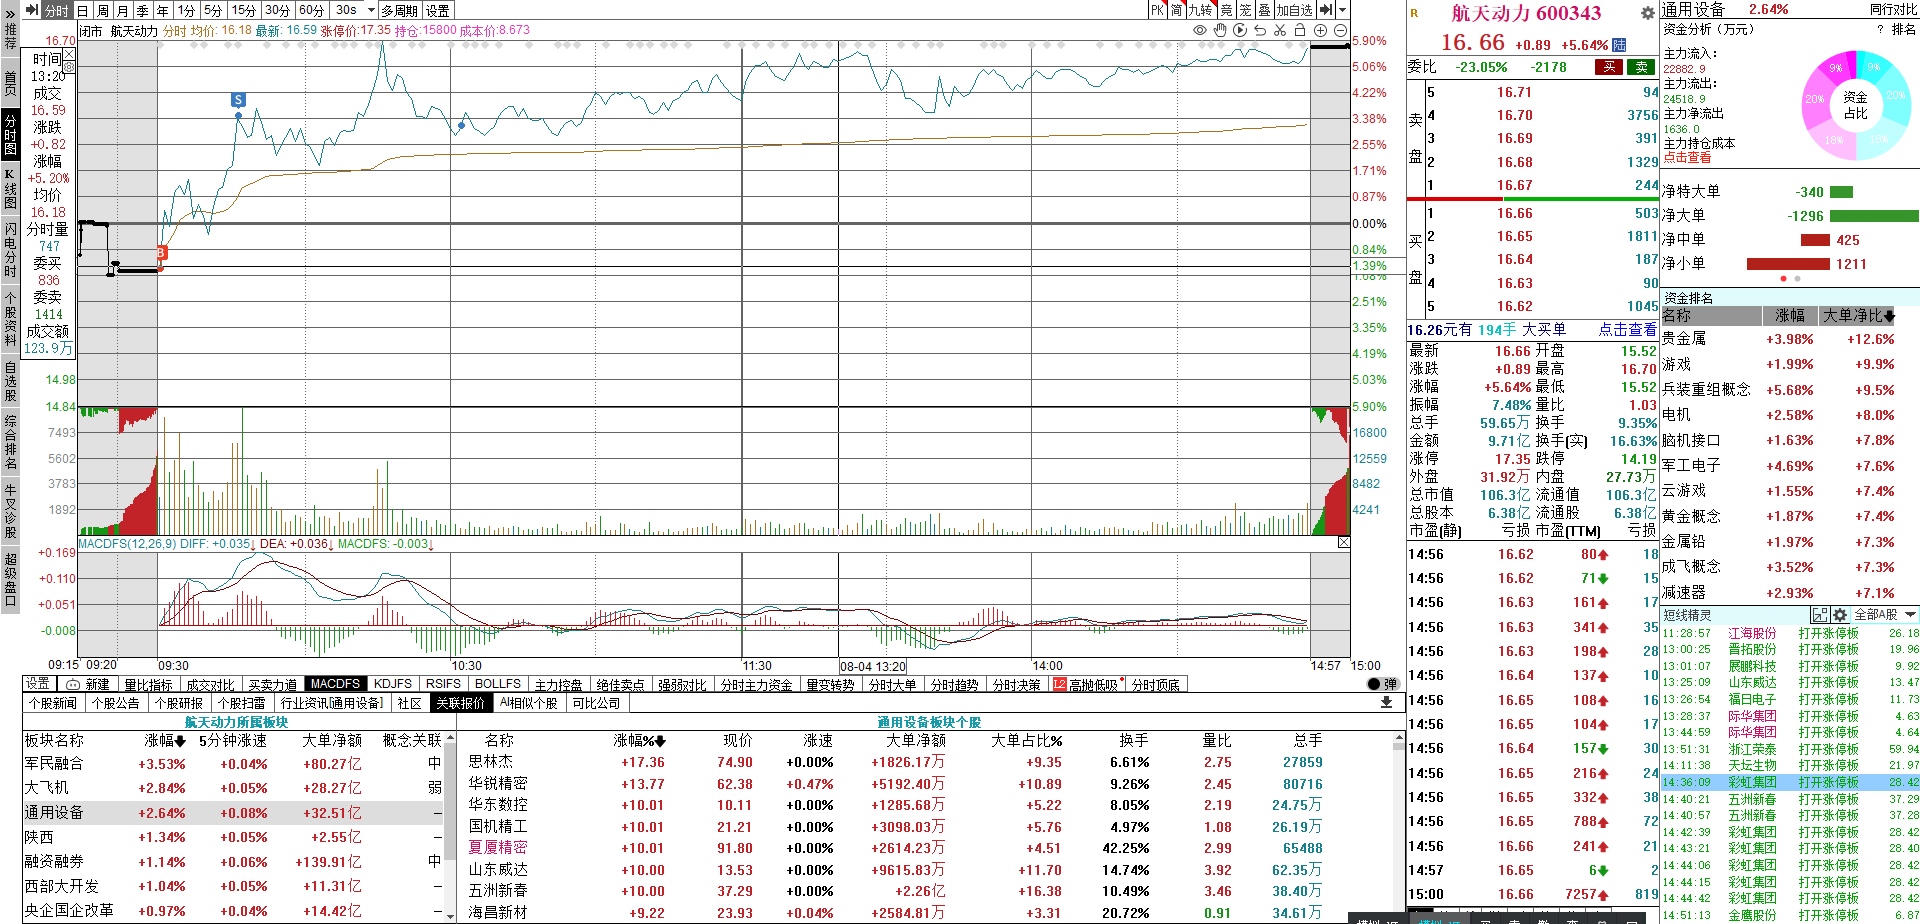Open the 自选股 item in left sidebar
Viewport: 1920px width, 924px height.
(10, 382)
